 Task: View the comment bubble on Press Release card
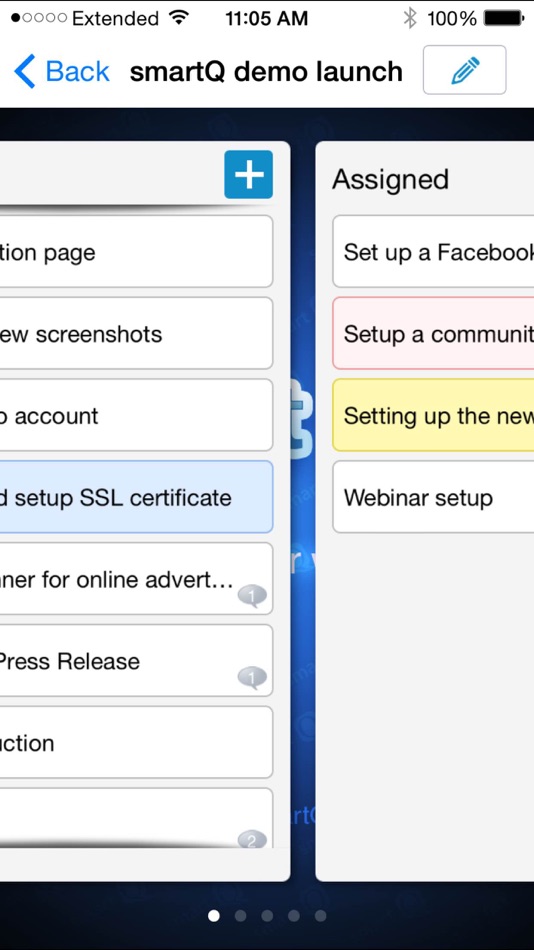point(252,677)
